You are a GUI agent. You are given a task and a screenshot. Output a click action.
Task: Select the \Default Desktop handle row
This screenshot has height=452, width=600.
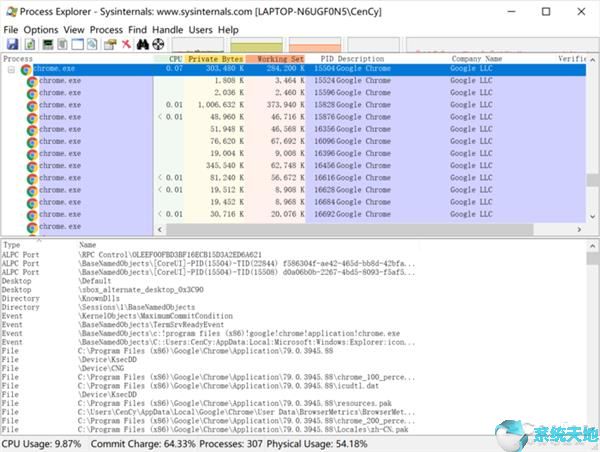pyautogui.click(x=293, y=281)
